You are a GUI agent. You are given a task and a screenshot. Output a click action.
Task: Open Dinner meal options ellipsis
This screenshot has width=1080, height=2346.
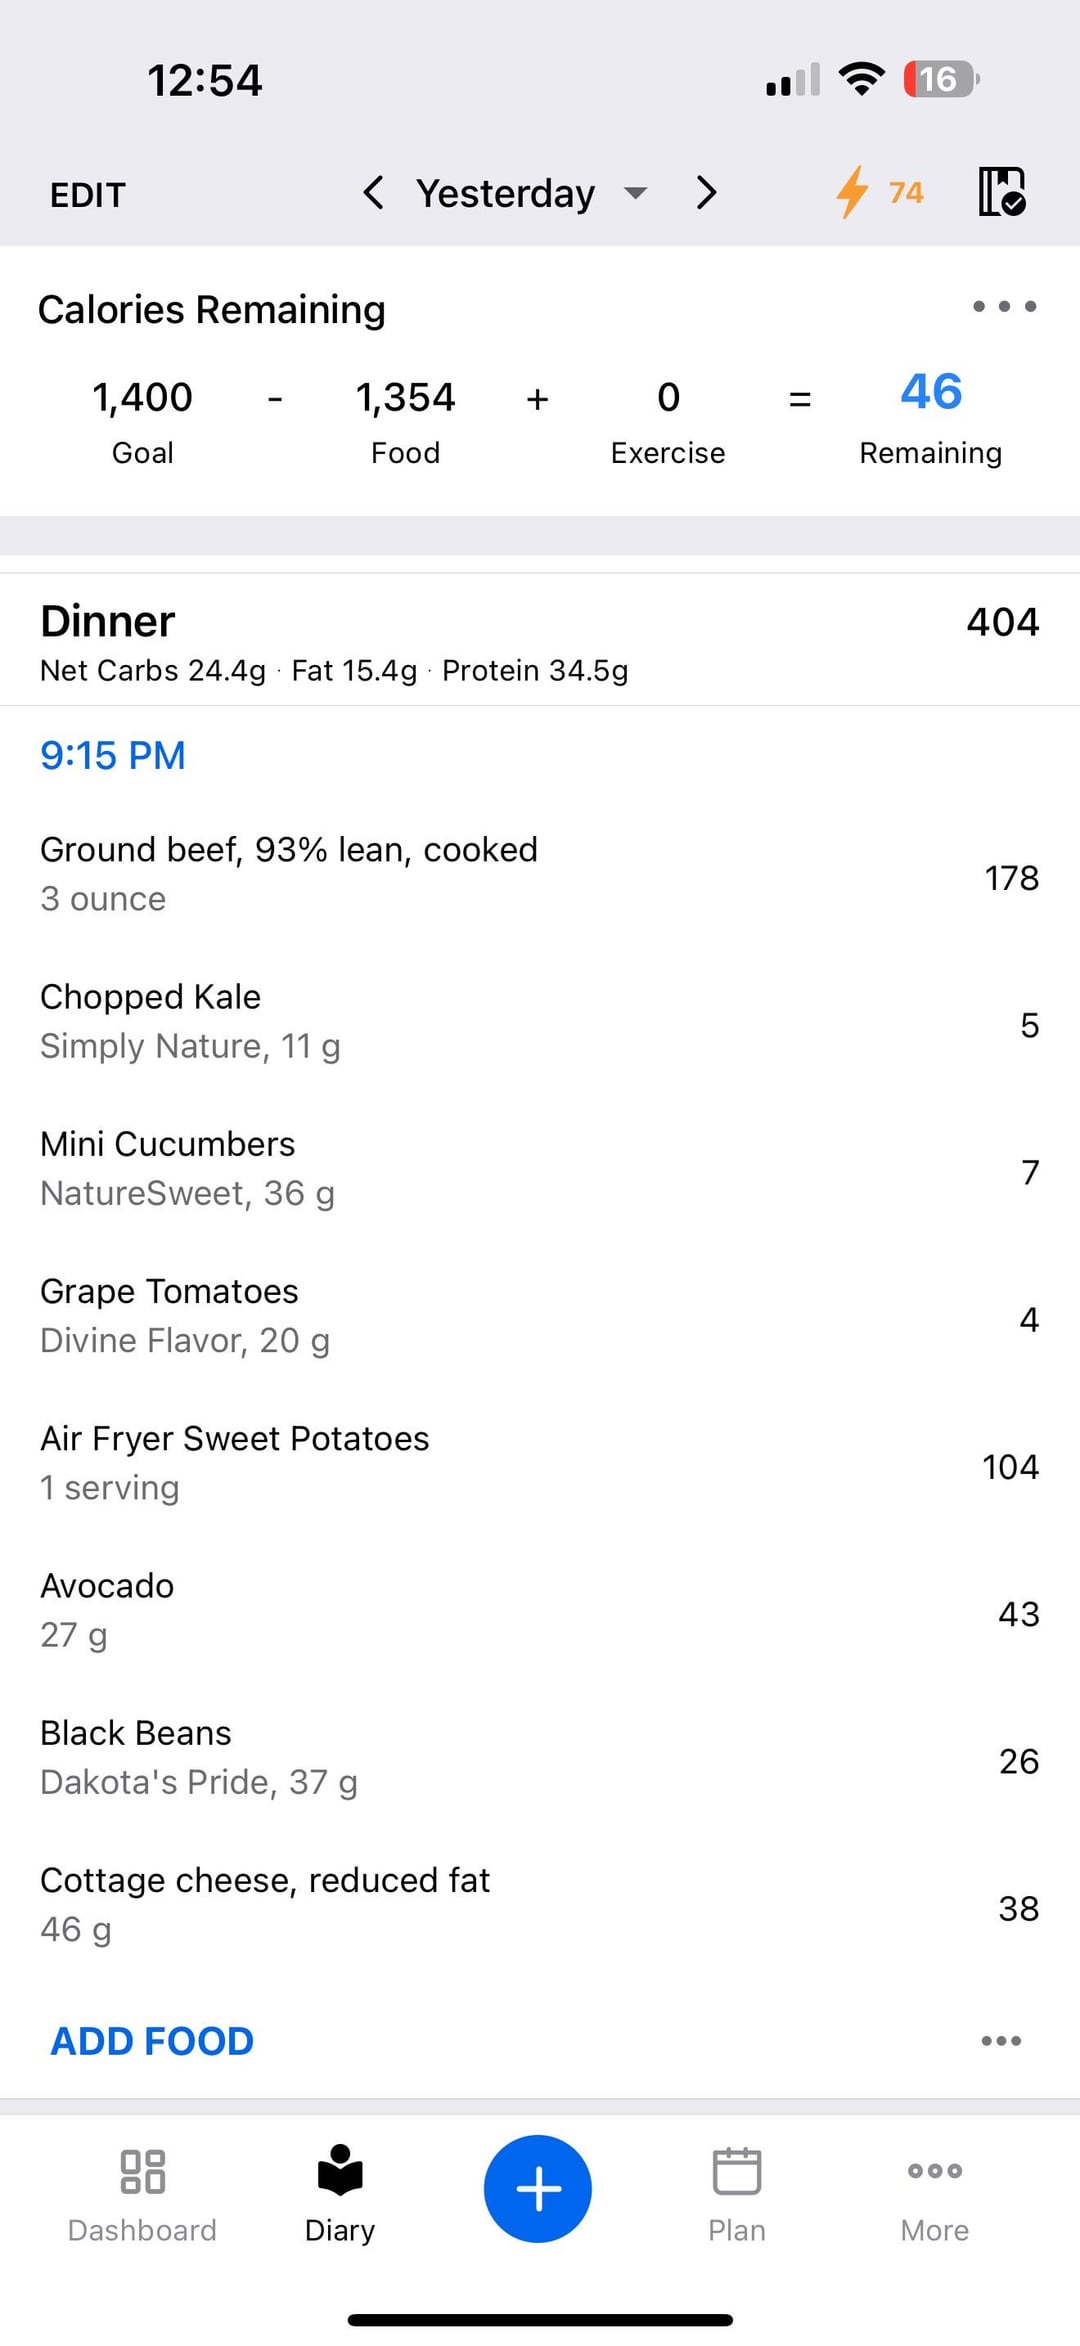point(1001,2041)
